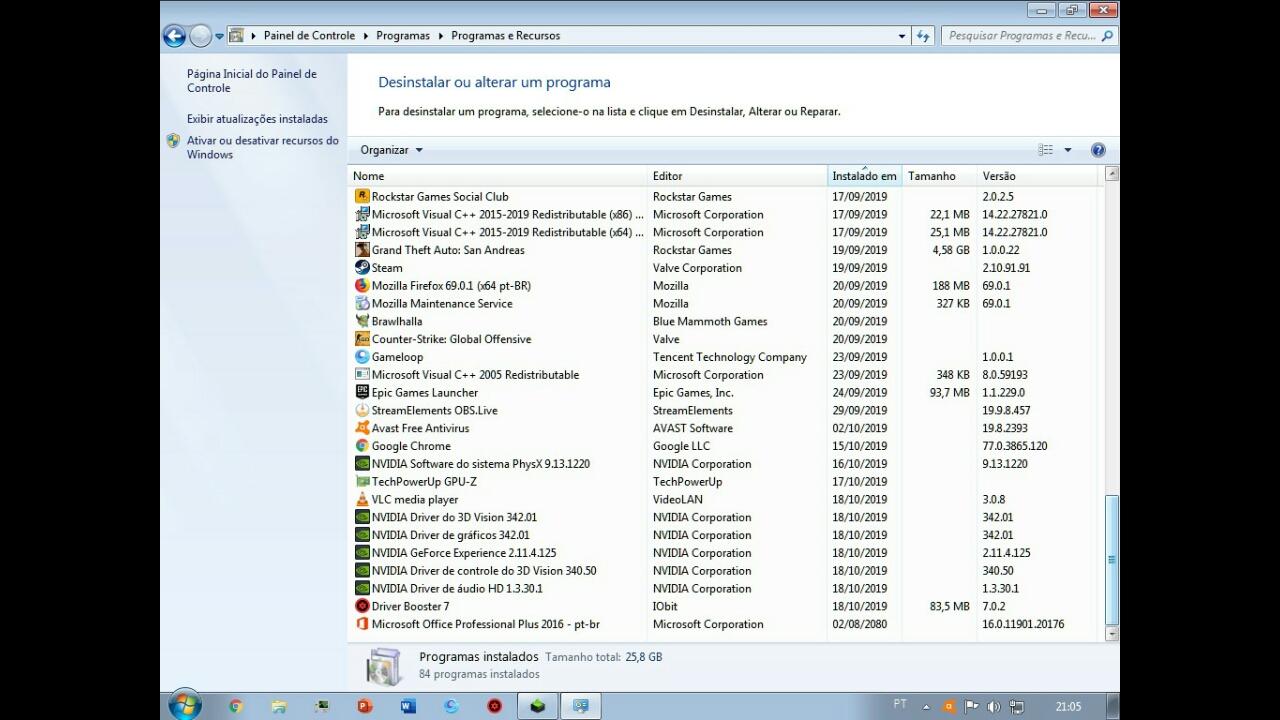Open the Help button in the toolbar
Image resolution: width=1280 pixels, height=720 pixels.
click(1098, 150)
